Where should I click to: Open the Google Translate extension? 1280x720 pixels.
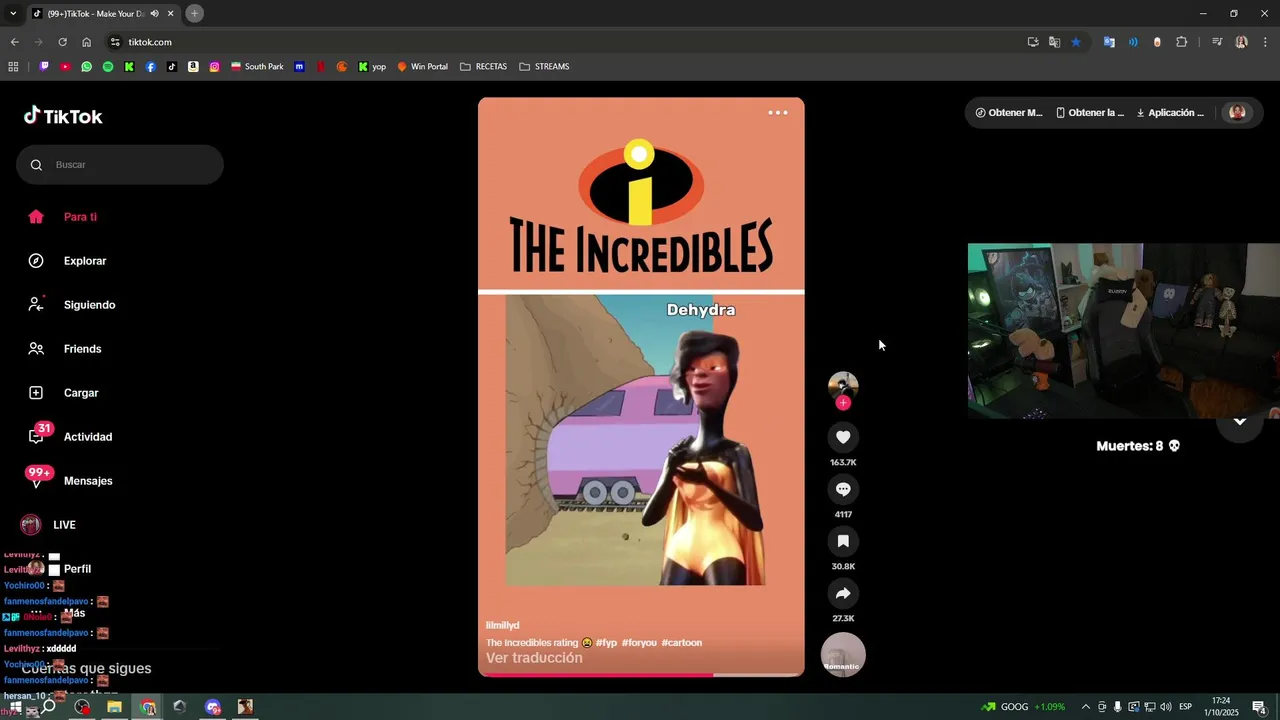click(x=1109, y=42)
